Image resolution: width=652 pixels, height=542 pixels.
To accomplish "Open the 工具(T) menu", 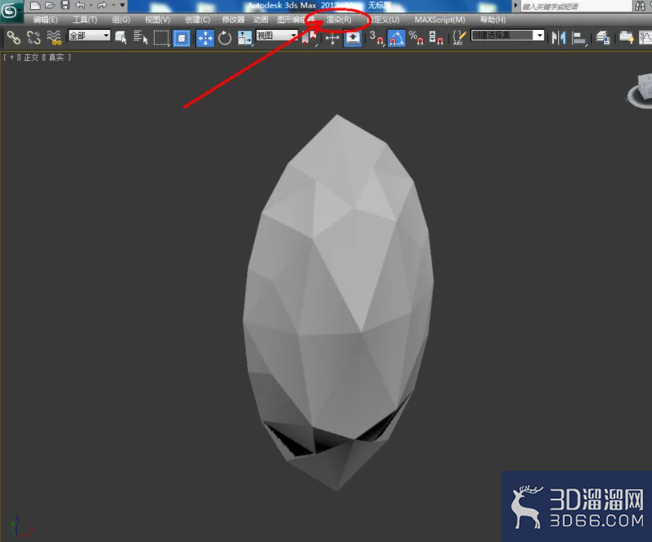I will point(85,20).
